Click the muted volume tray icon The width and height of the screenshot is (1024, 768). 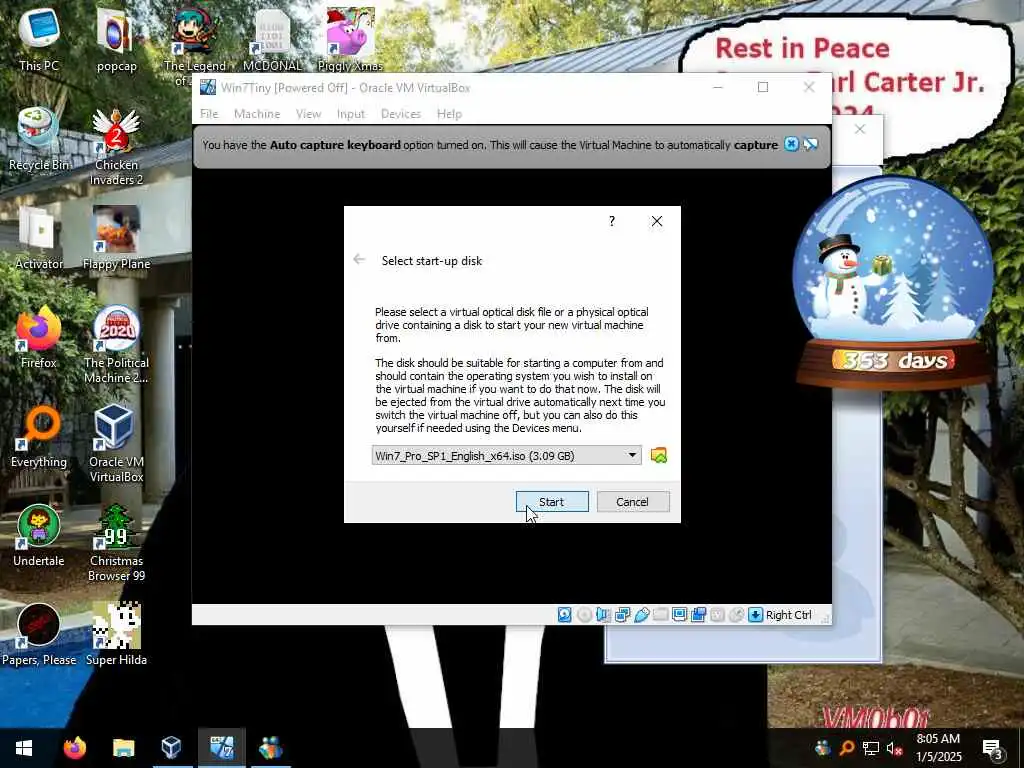[895, 748]
